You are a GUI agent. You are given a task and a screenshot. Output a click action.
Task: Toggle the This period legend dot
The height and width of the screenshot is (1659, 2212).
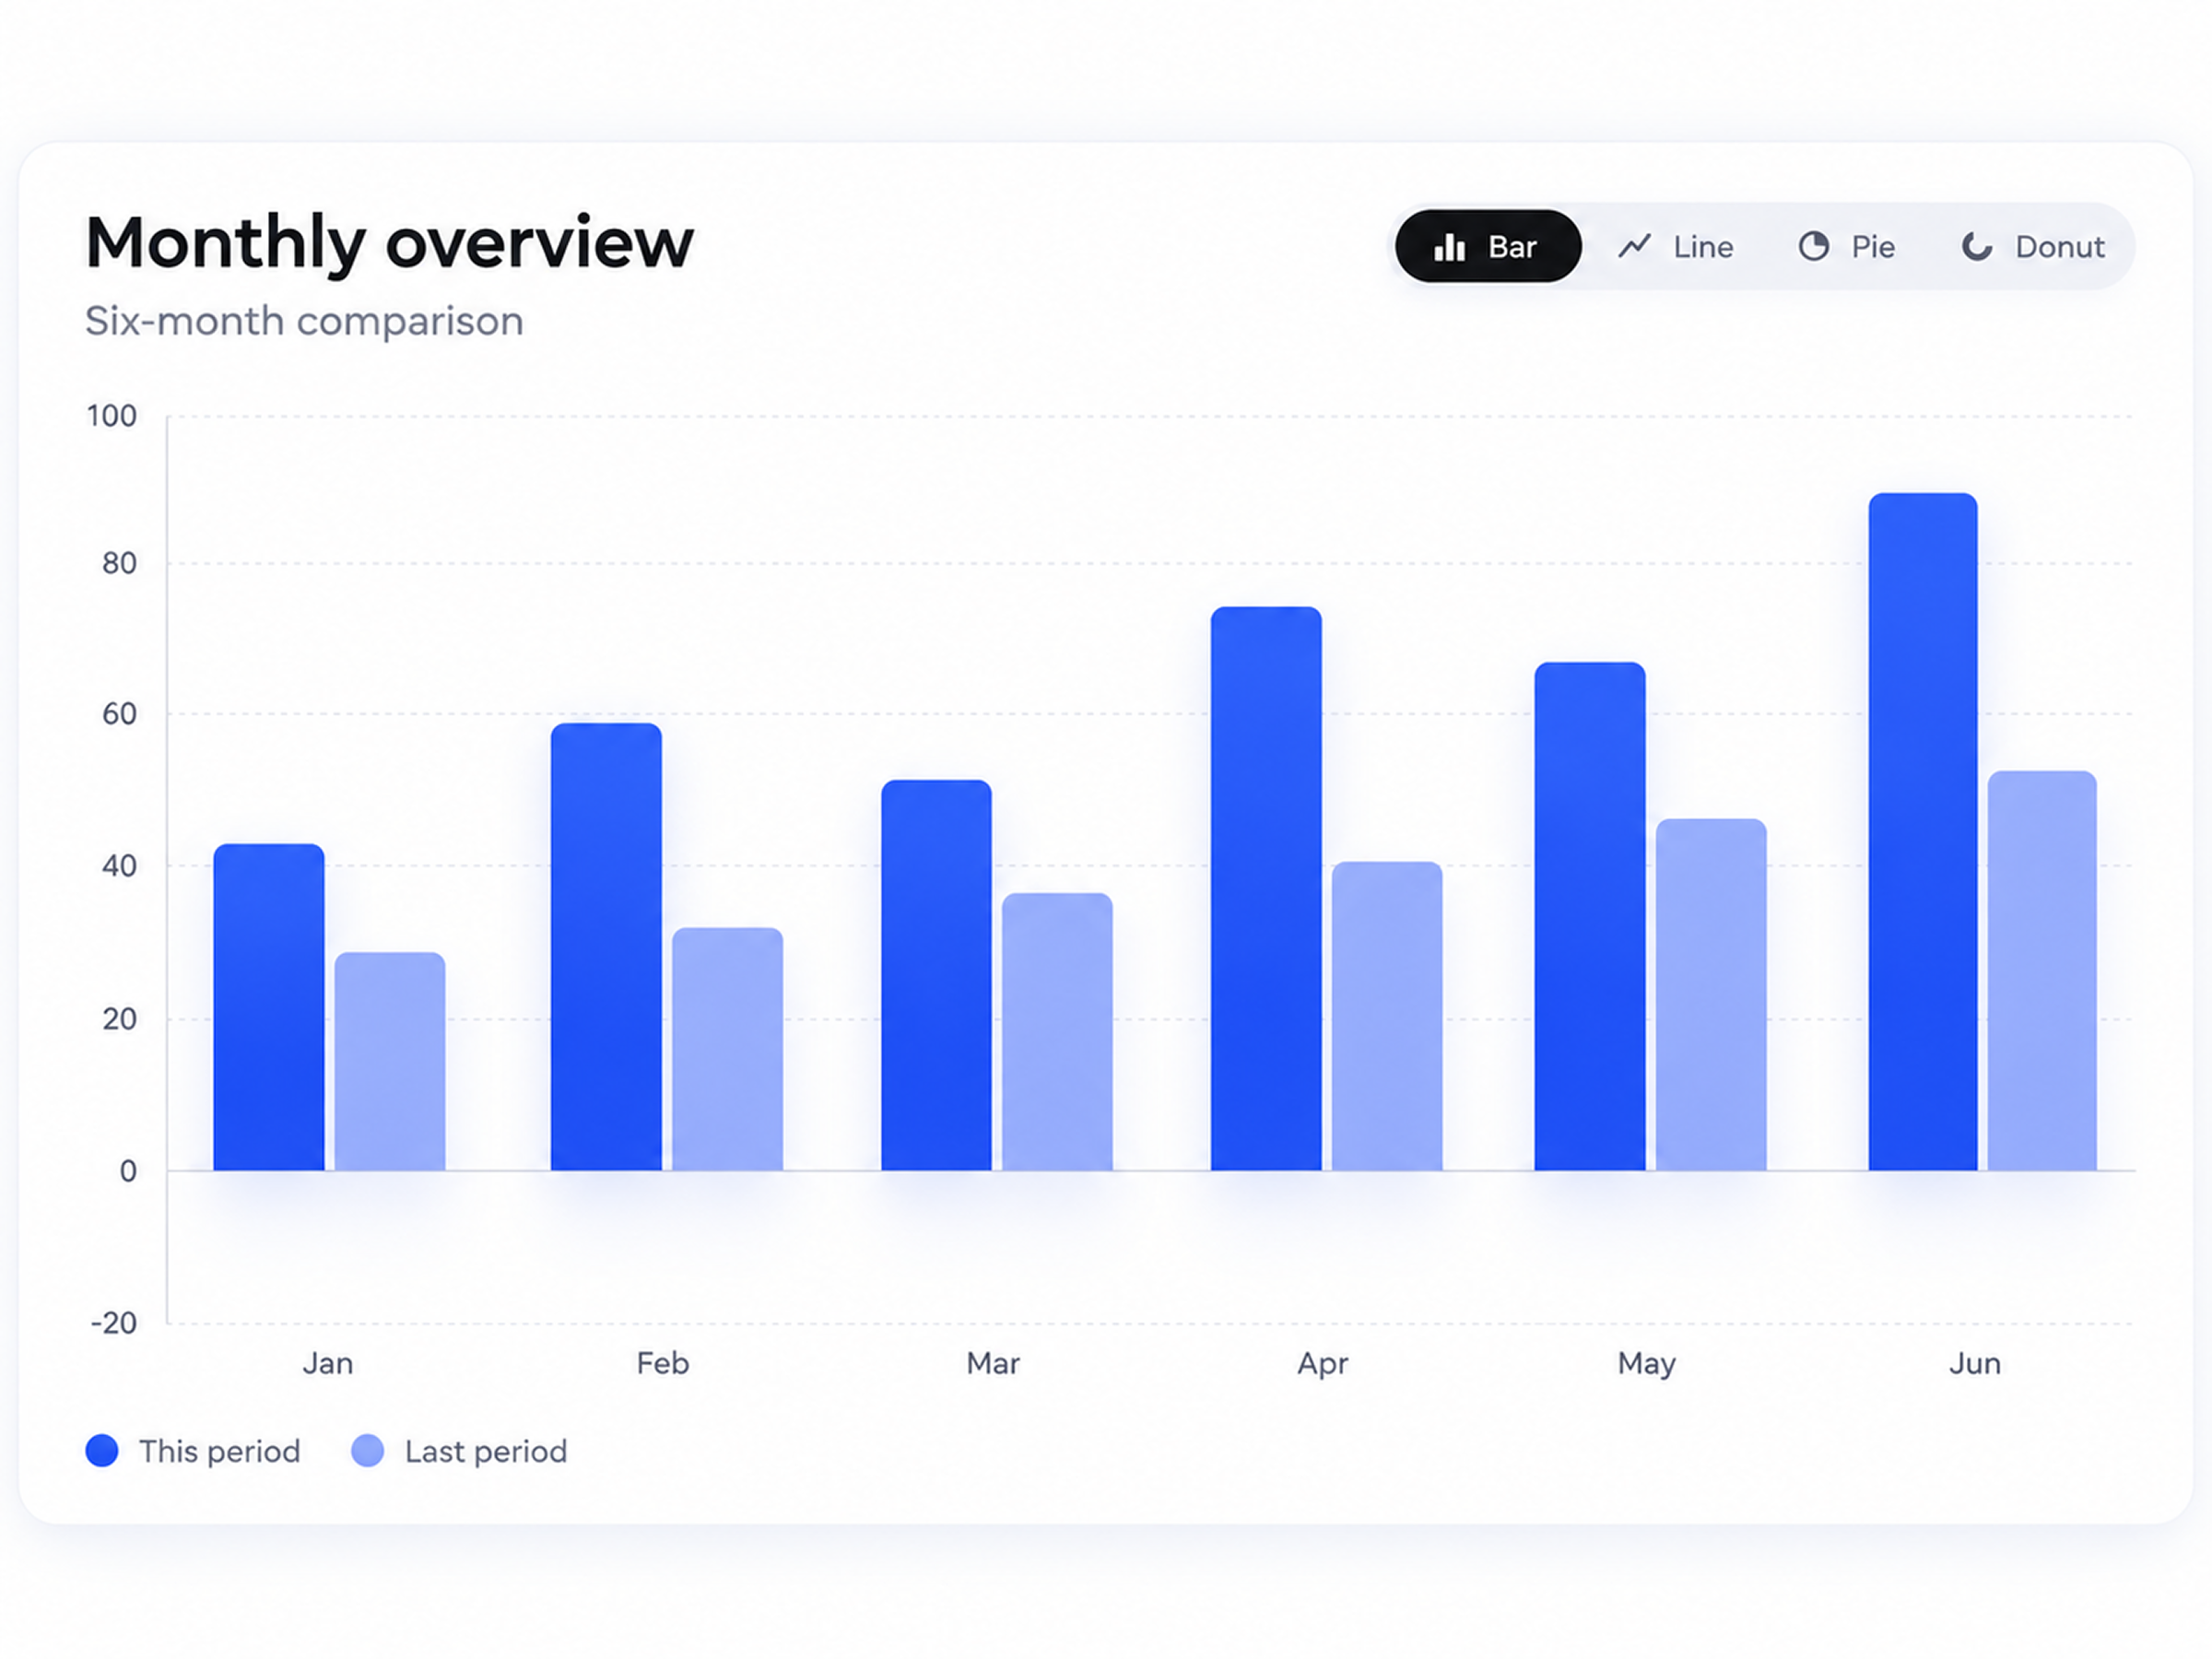[102, 1451]
